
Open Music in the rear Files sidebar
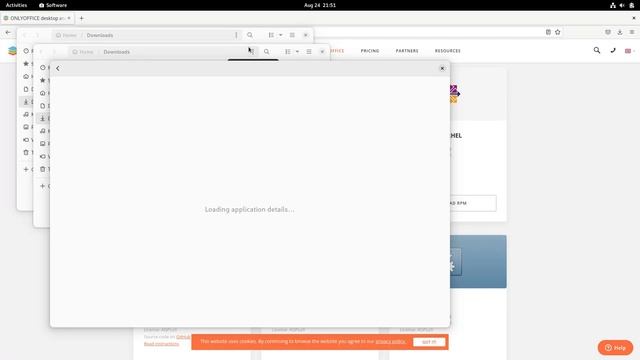point(26,114)
